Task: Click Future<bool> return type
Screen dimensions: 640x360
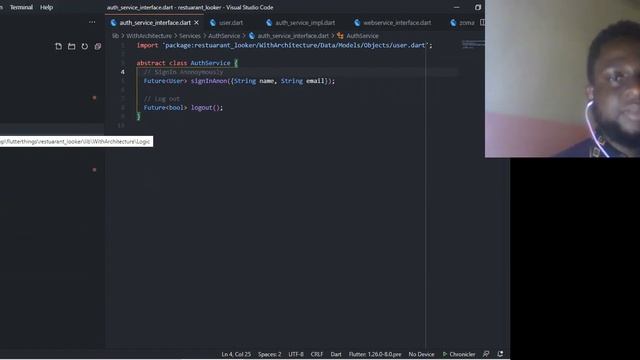Action: [165, 108]
